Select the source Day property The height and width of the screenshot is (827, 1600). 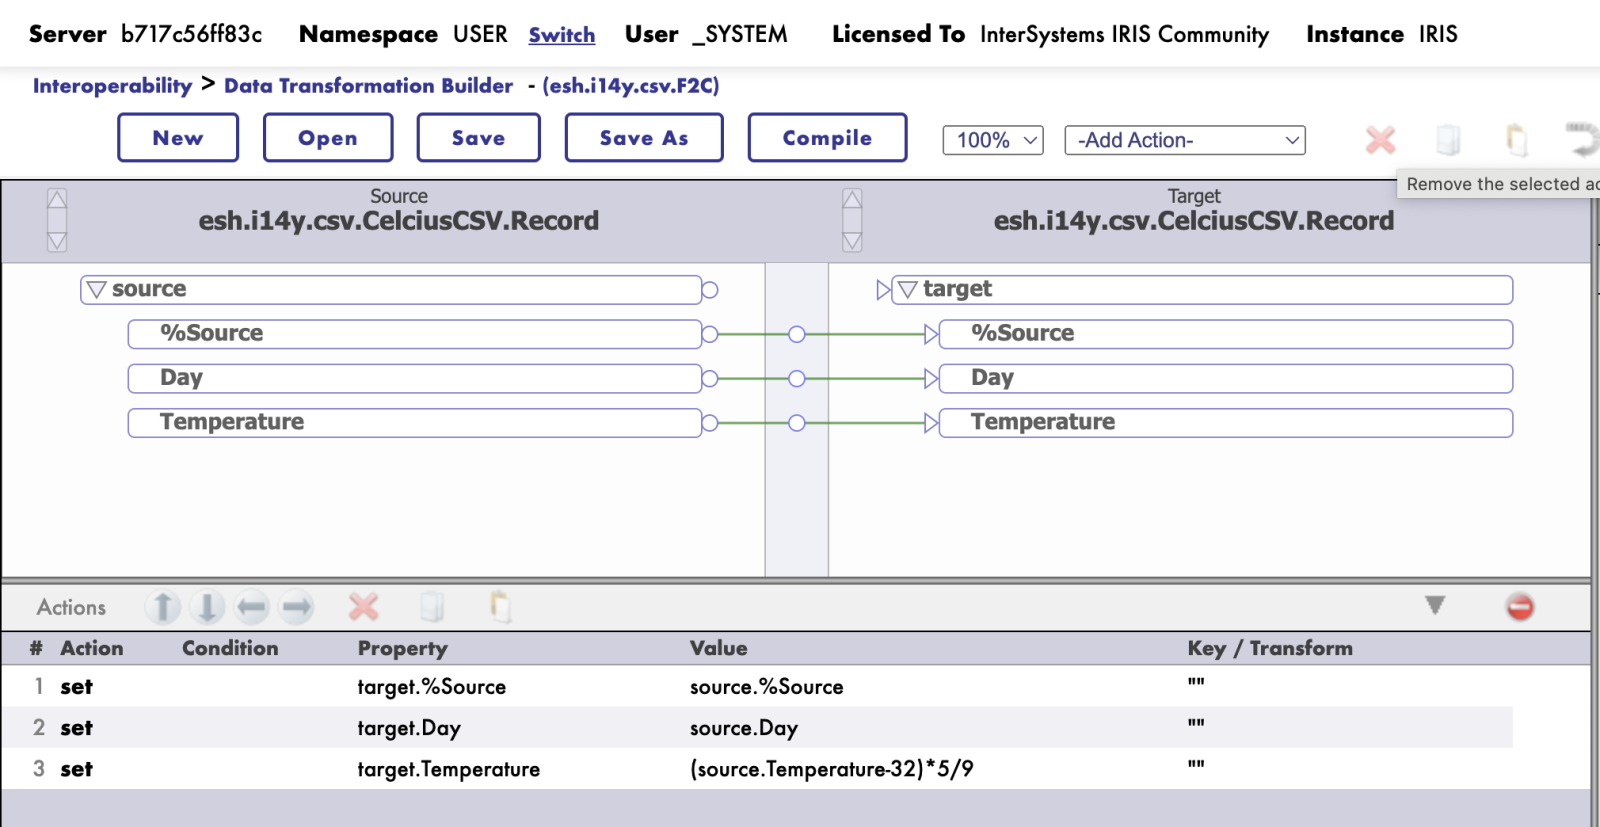[415, 378]
